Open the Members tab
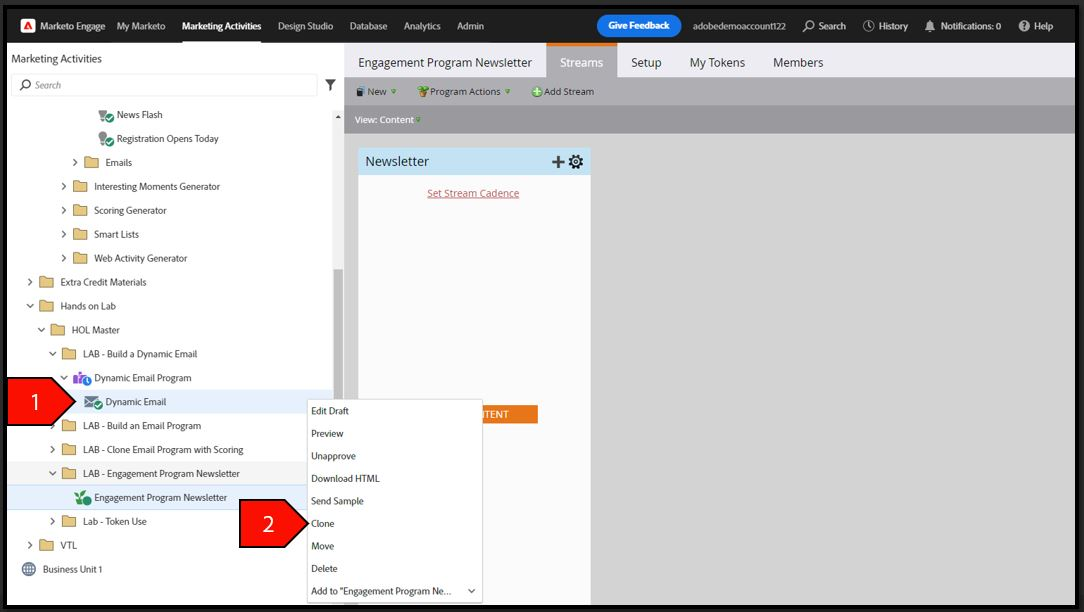The image size is (1084, 612). click(798, 63)
